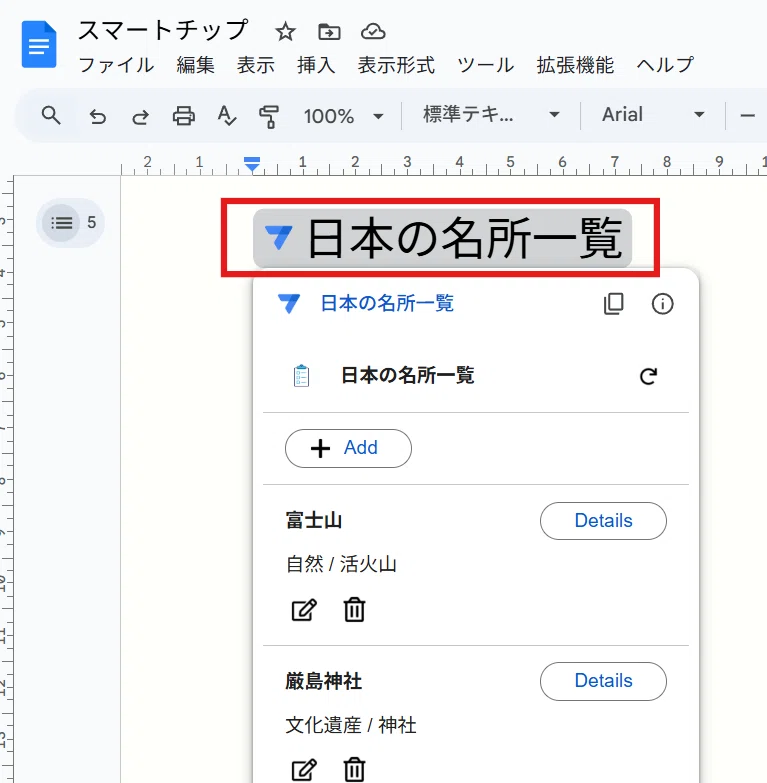The image size is (767, 783).
Task: Select the 富士山 entry title
Action: point(314,521)
